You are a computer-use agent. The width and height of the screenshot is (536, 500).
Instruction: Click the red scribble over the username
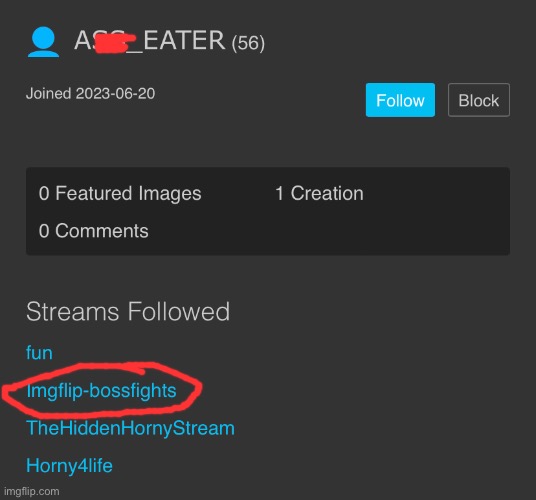[x=115, y=44]
